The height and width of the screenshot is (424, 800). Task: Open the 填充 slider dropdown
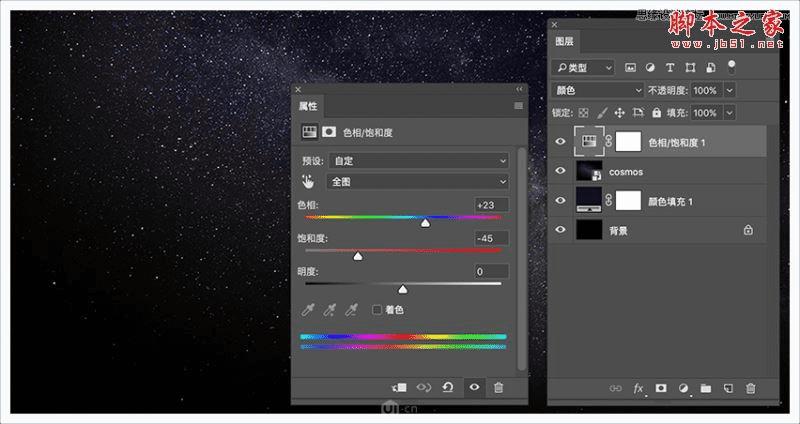pyautogui.click(x=730, y=113)
